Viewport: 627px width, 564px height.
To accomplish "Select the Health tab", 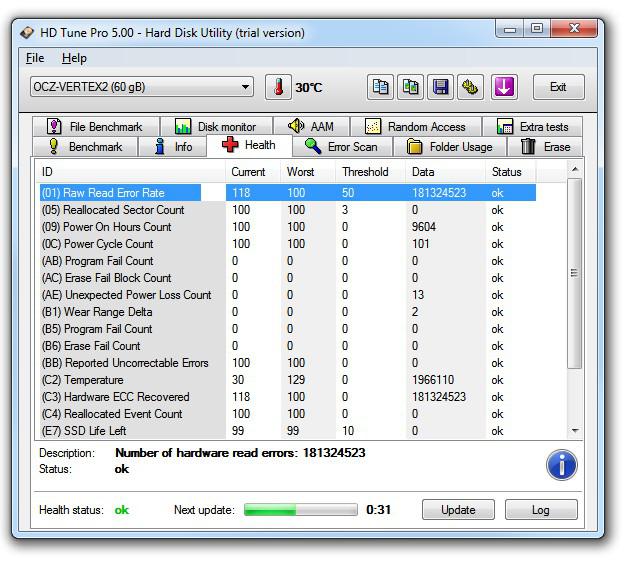I will [x=250, y=145].
